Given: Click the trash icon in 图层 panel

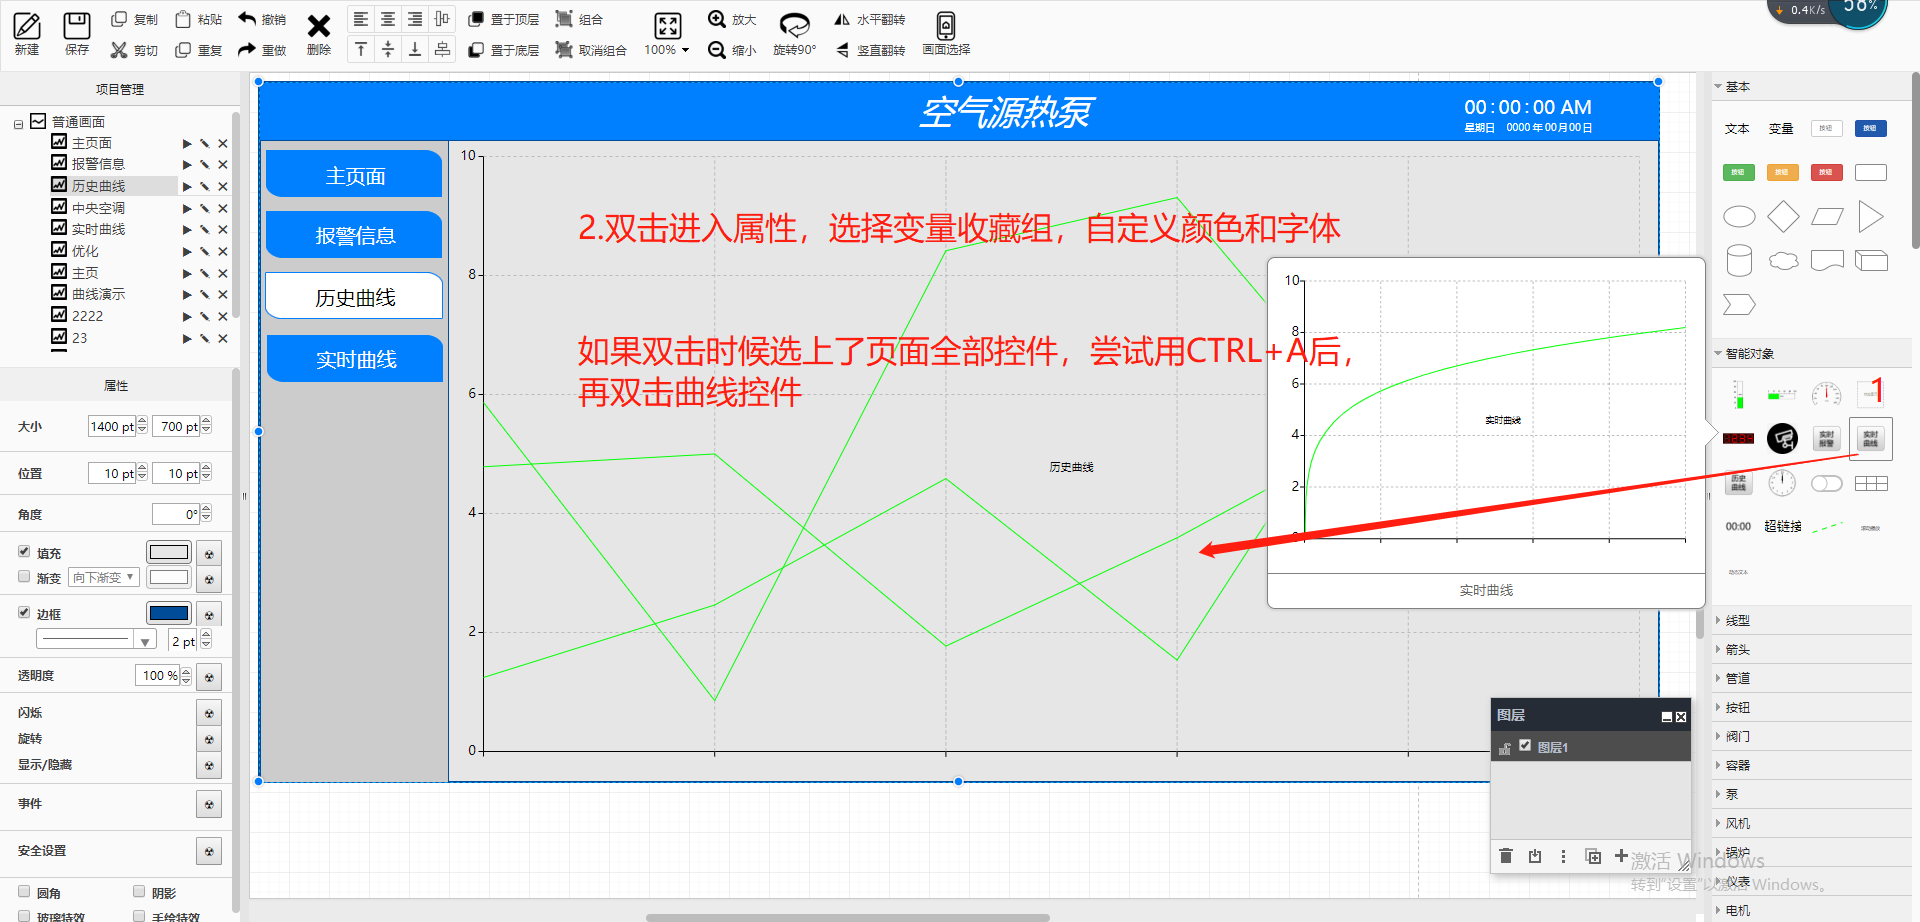Looking at the screenshot, I should coord(1506,856).
